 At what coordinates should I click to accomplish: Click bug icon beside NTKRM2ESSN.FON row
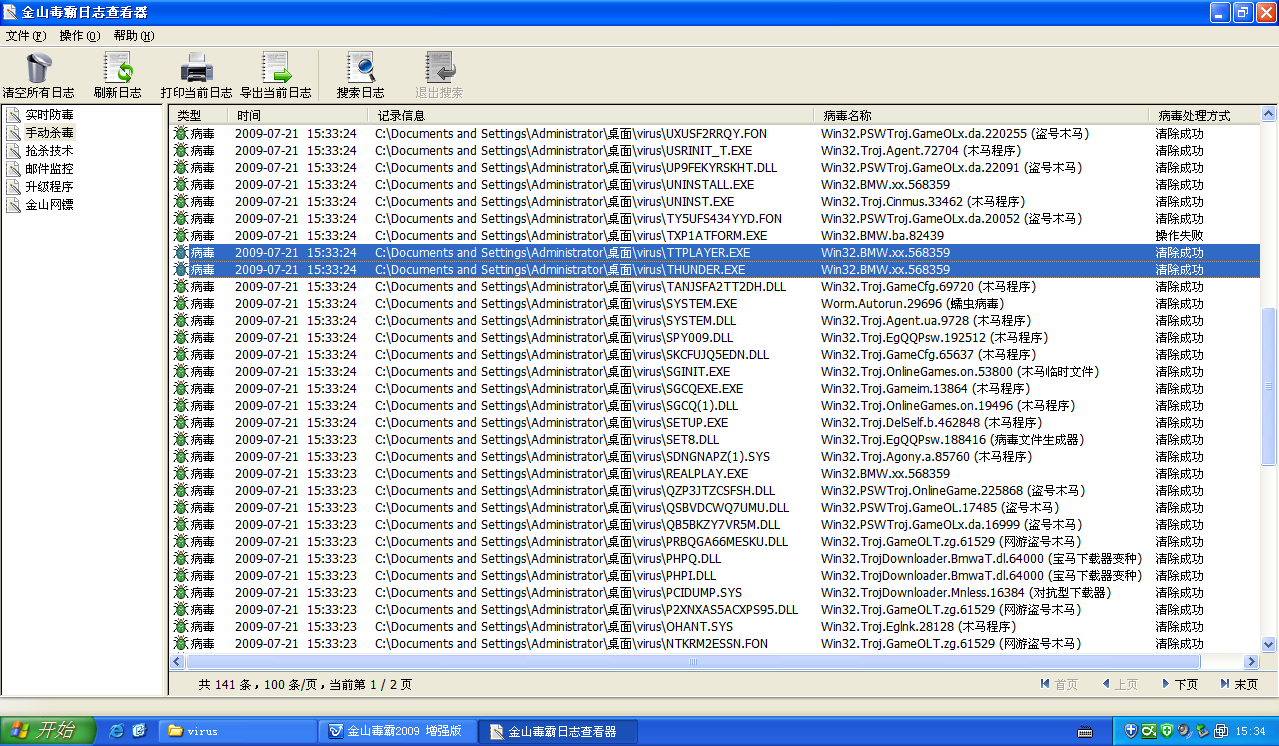coord(180,644)
